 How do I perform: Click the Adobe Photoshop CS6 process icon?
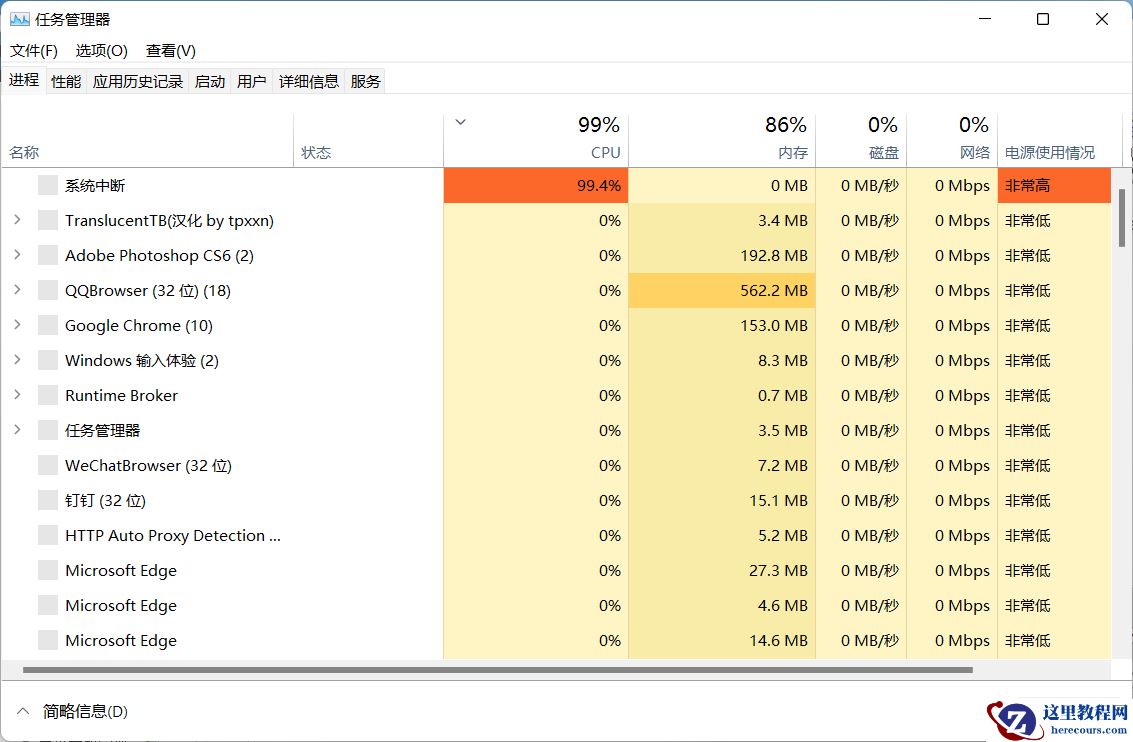click(47, 255)
